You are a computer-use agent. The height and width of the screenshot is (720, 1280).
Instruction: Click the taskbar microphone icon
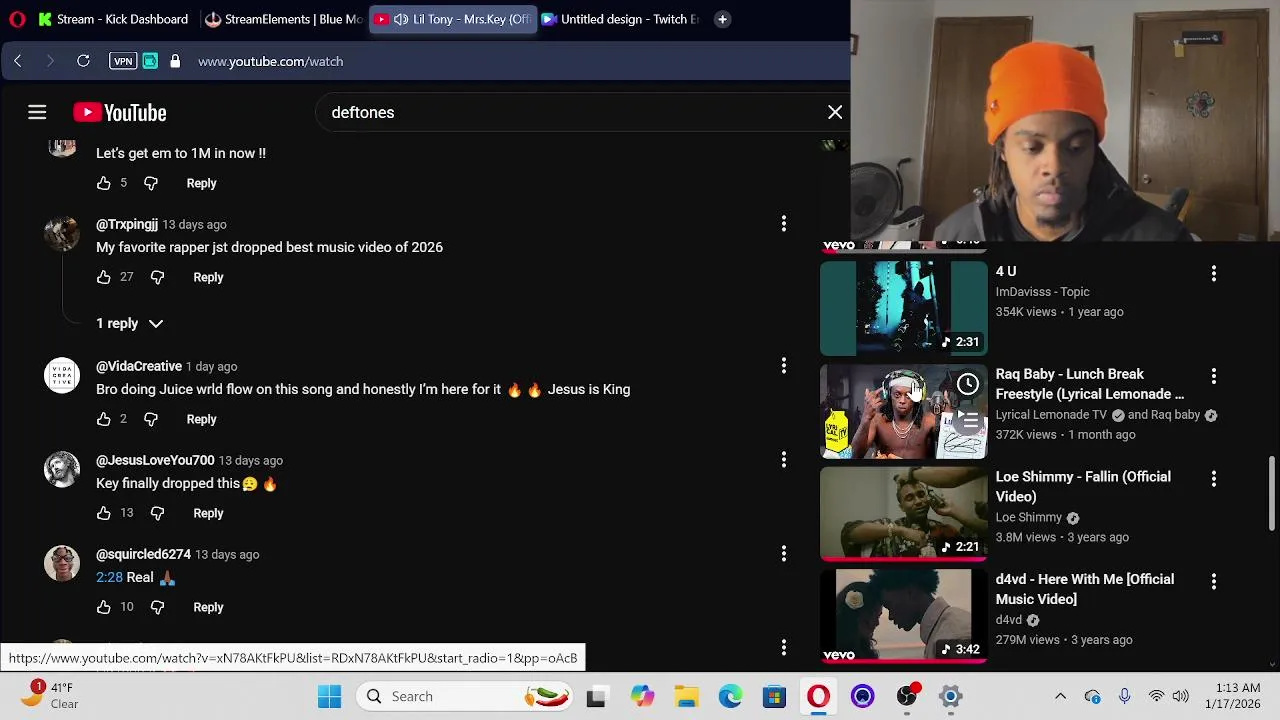[1124, 696]
